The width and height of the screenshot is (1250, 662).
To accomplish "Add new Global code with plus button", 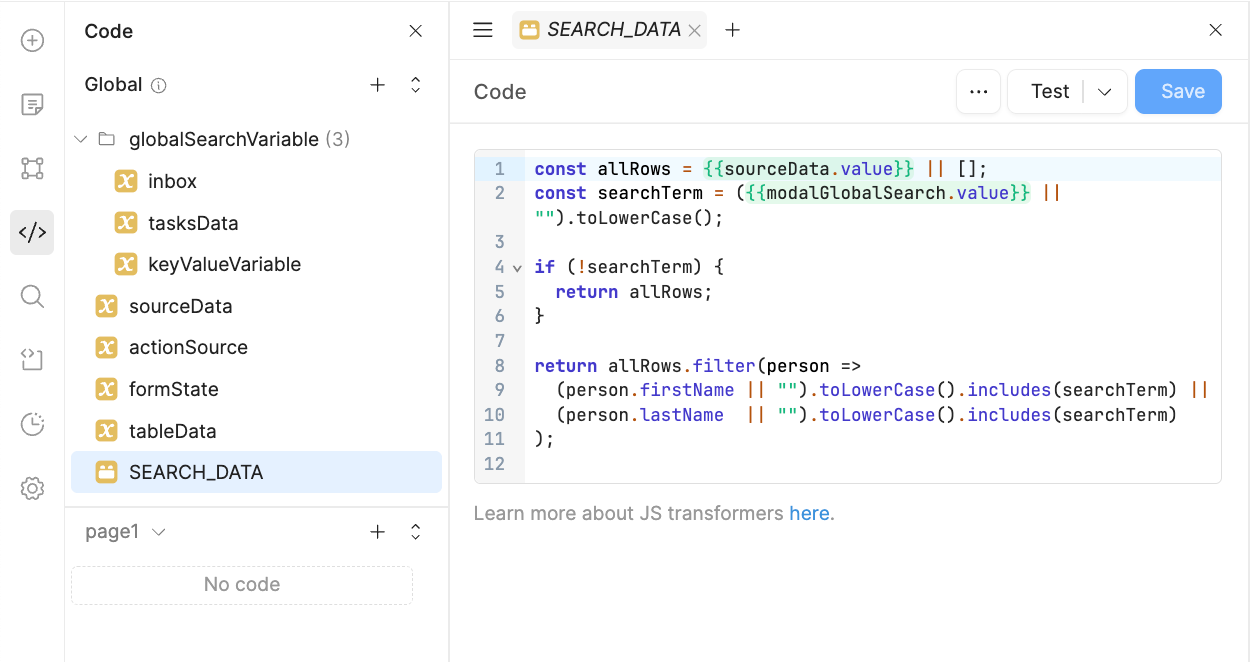I will click(377, 85).
